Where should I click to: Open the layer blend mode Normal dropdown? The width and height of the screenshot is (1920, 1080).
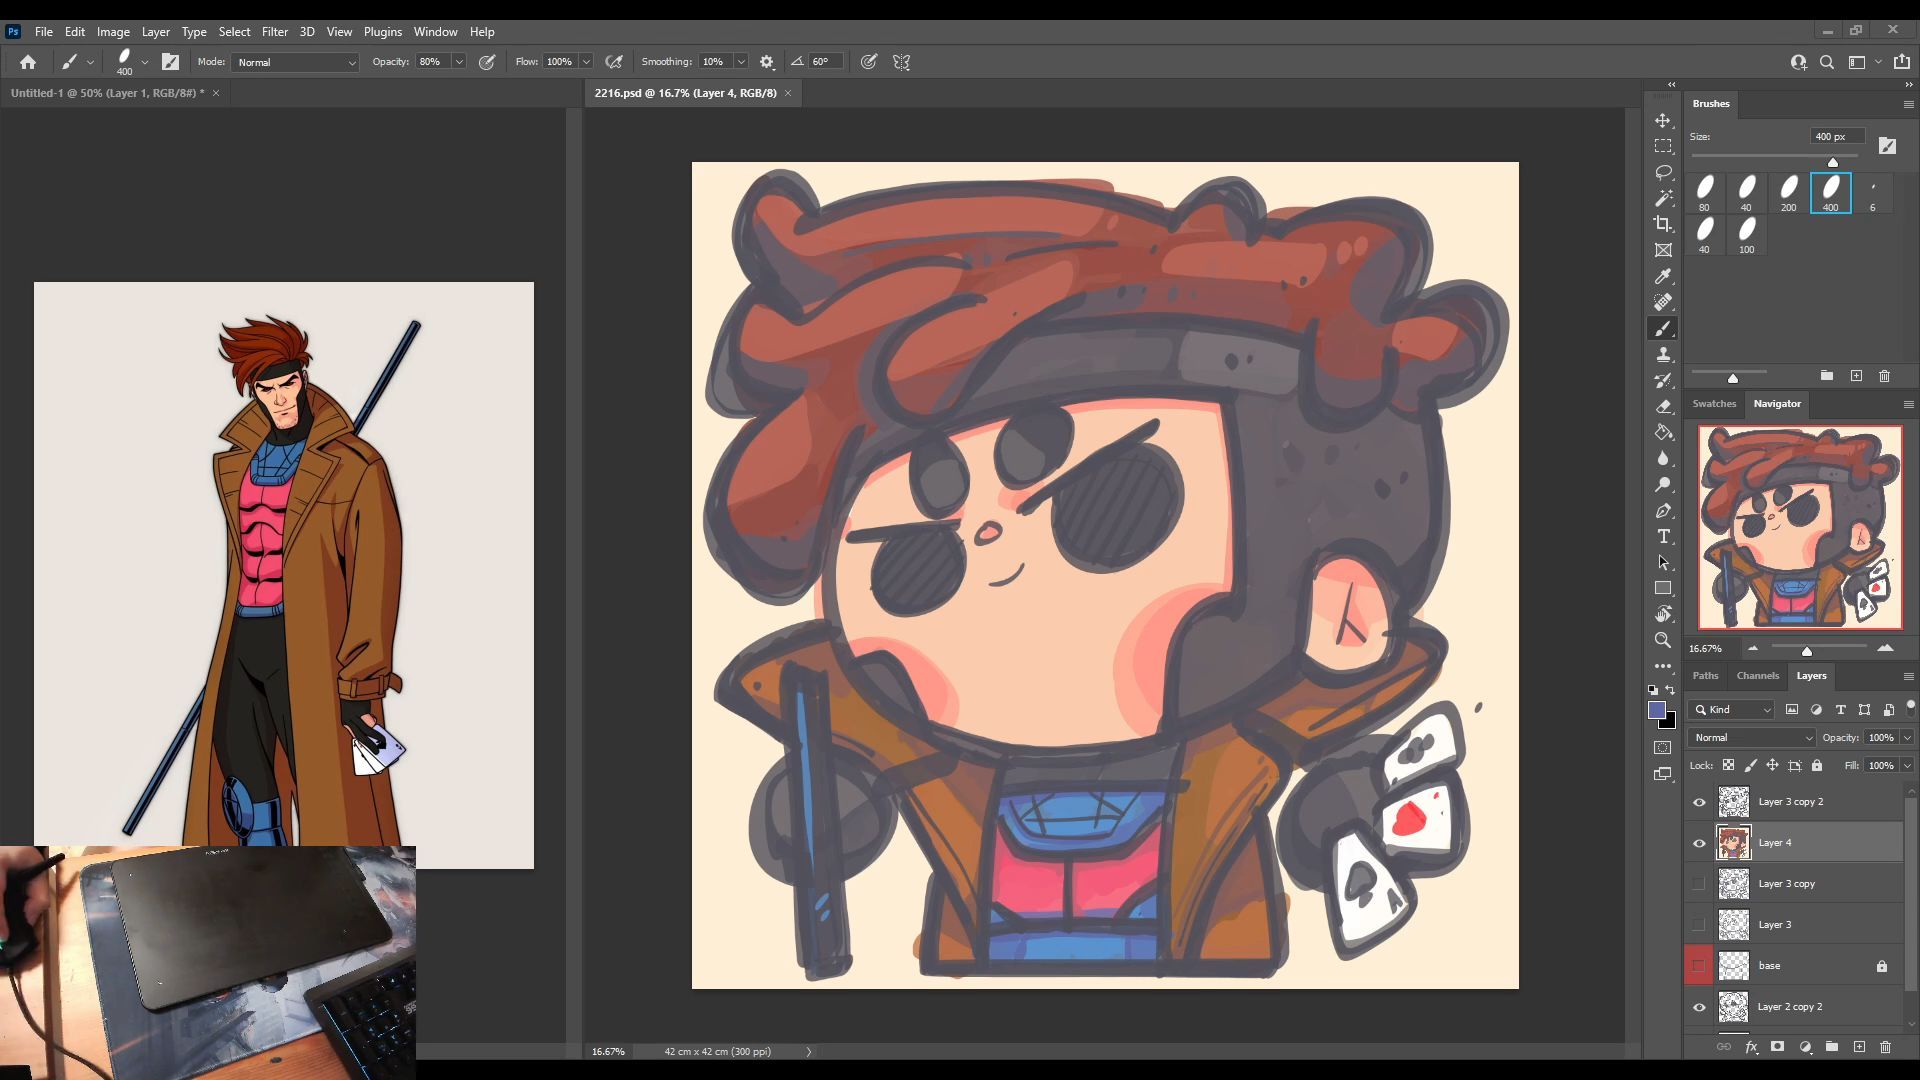point(1752,738)
